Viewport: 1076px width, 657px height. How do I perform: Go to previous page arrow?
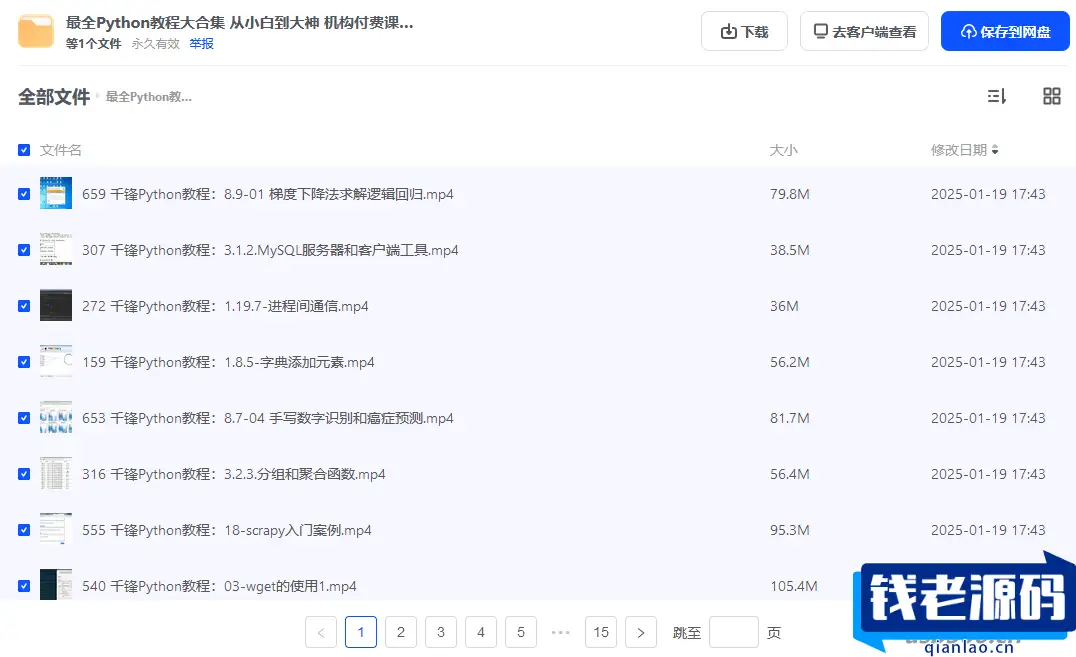320,632
